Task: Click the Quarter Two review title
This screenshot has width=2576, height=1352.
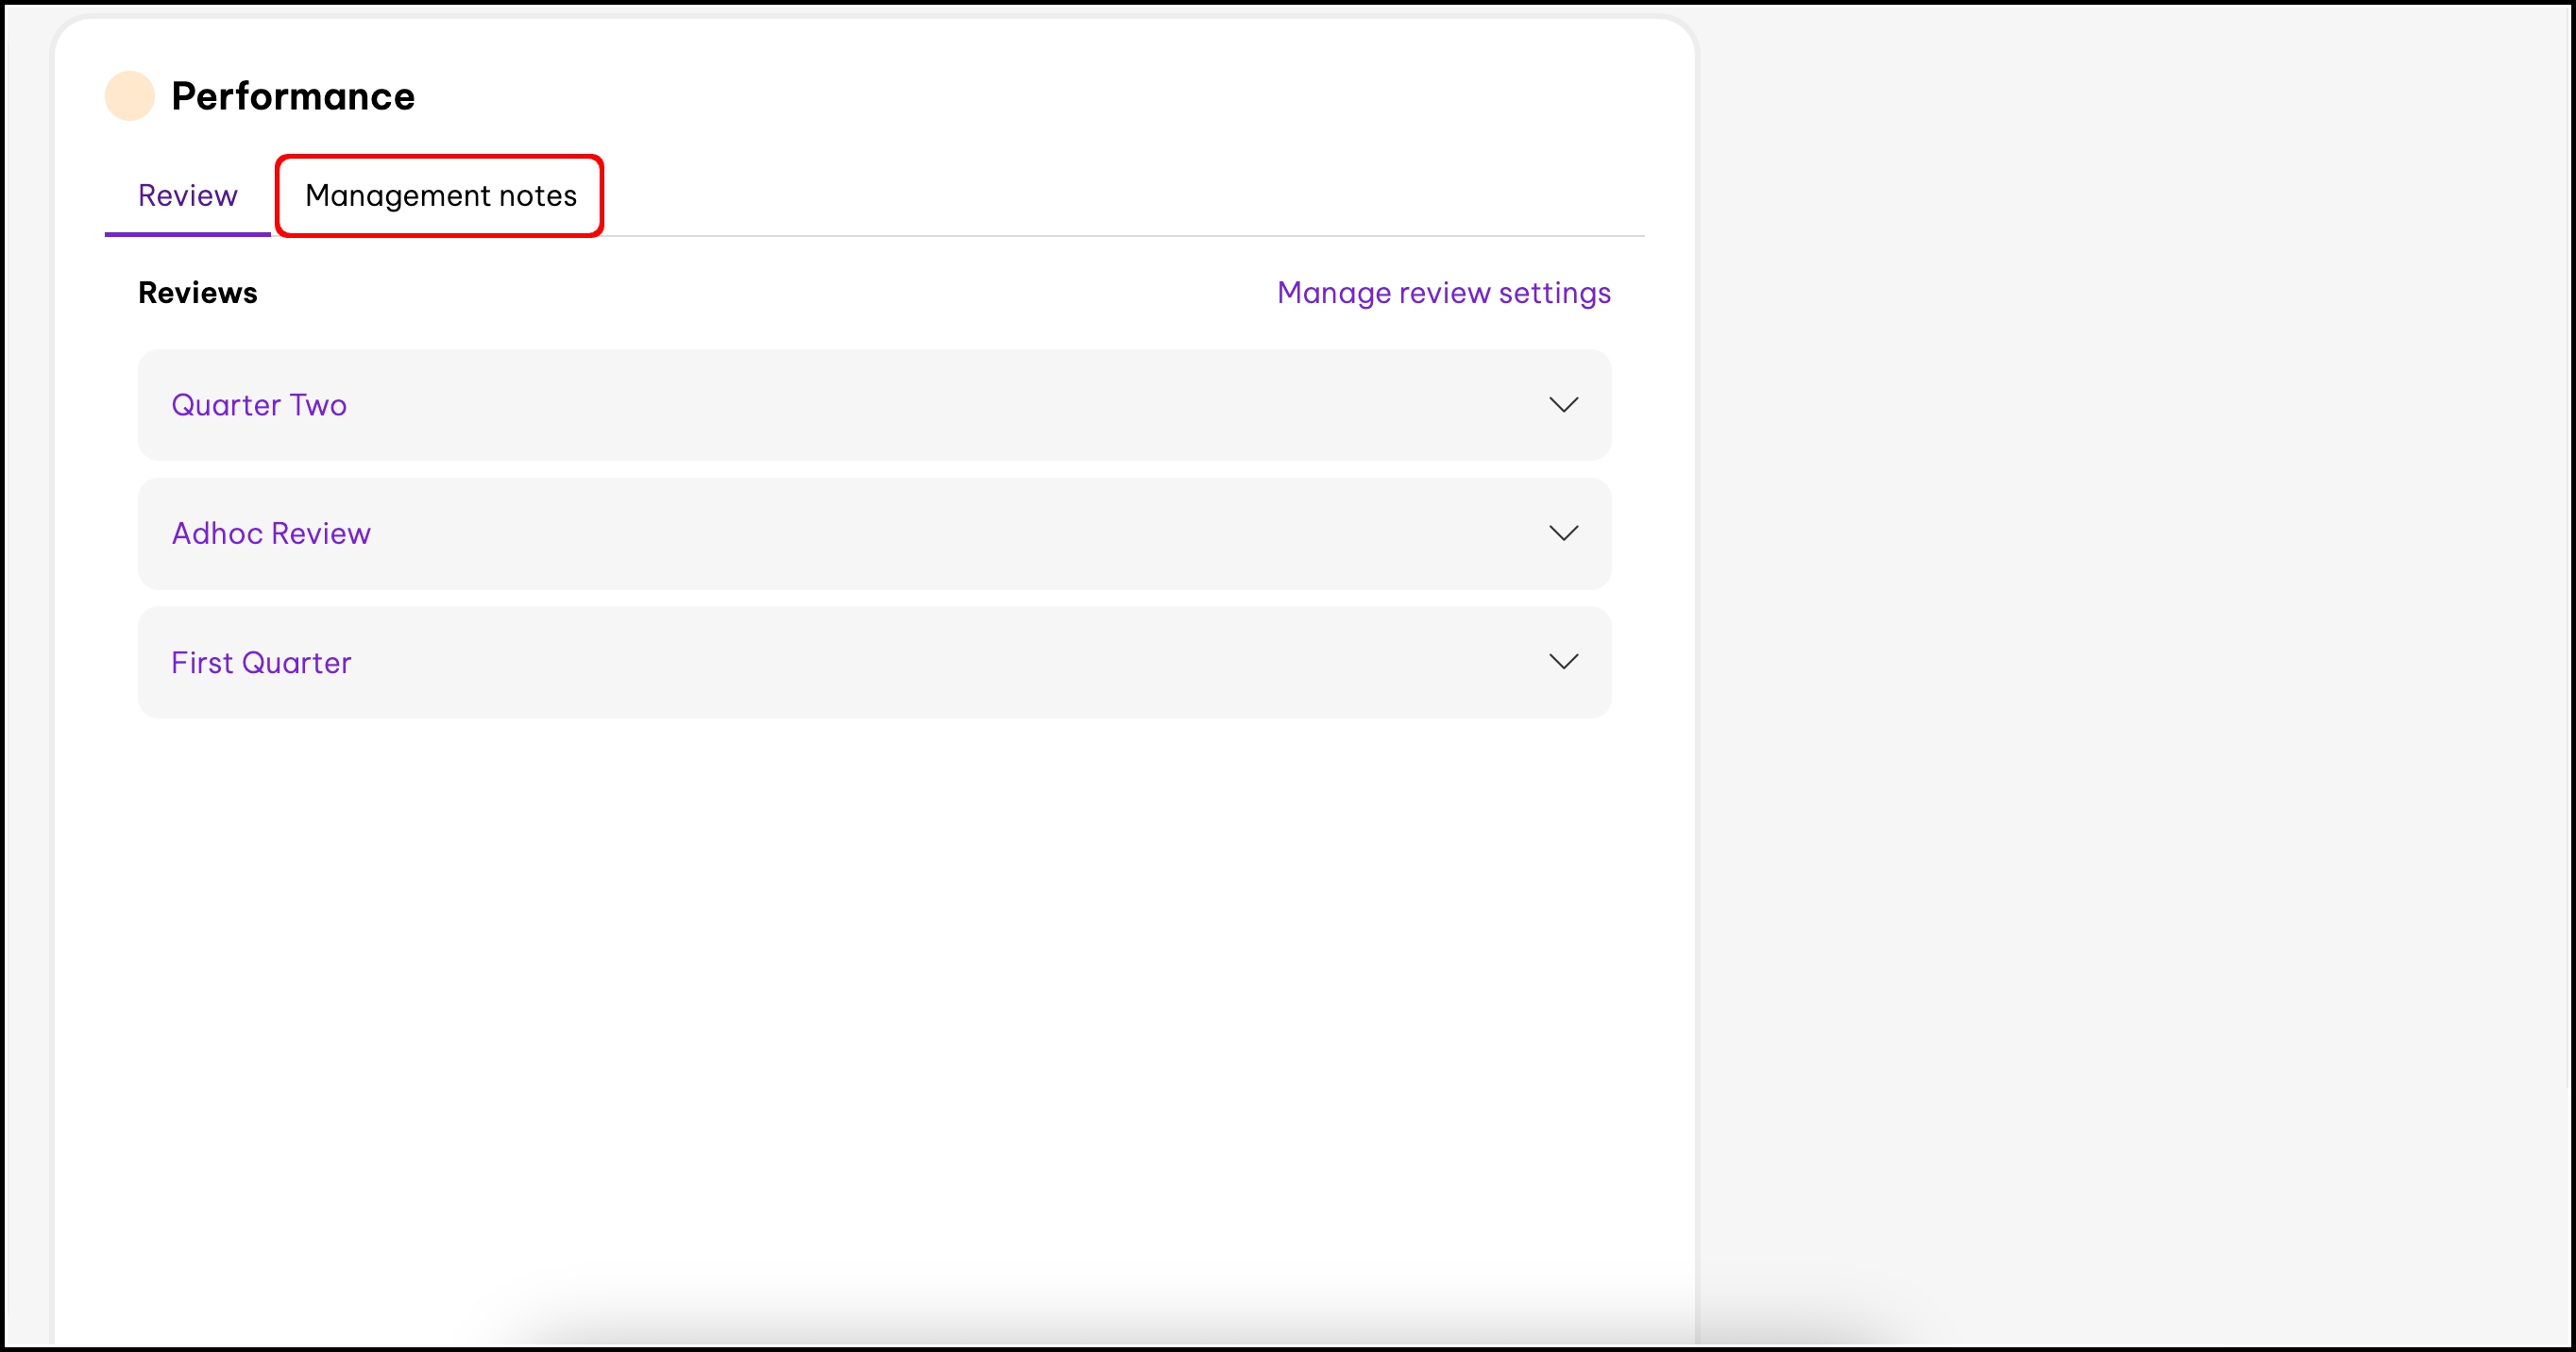Action: click(x=259, y=405)
